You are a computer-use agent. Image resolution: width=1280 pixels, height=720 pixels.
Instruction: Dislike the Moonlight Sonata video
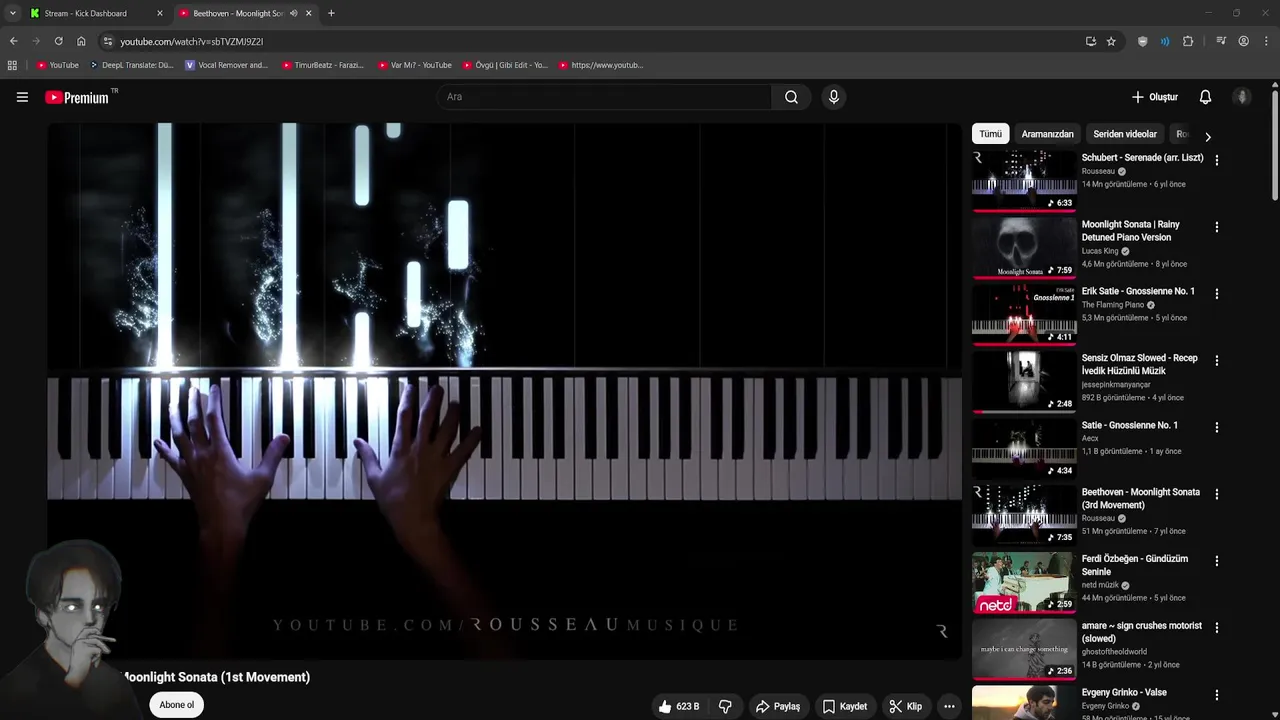[725, 706]
